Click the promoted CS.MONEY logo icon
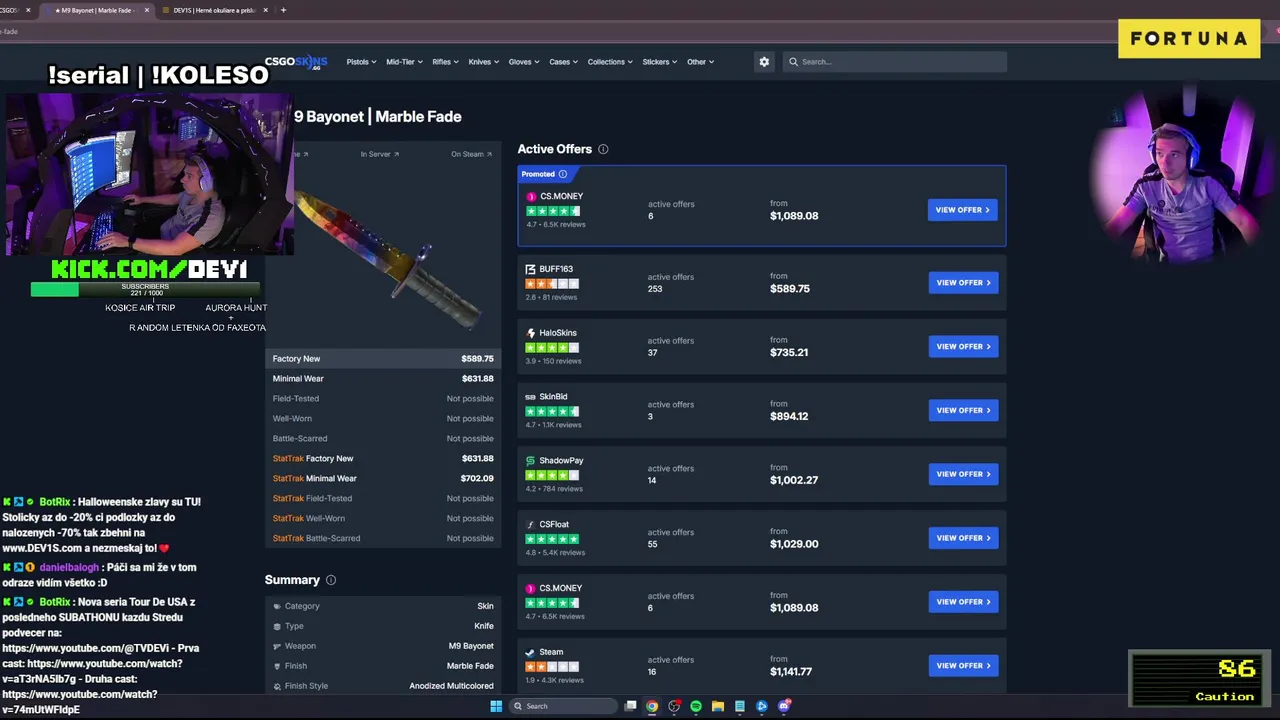This screenshot has height=720, width=1280. pyautogui.click(x=531, y=197)
